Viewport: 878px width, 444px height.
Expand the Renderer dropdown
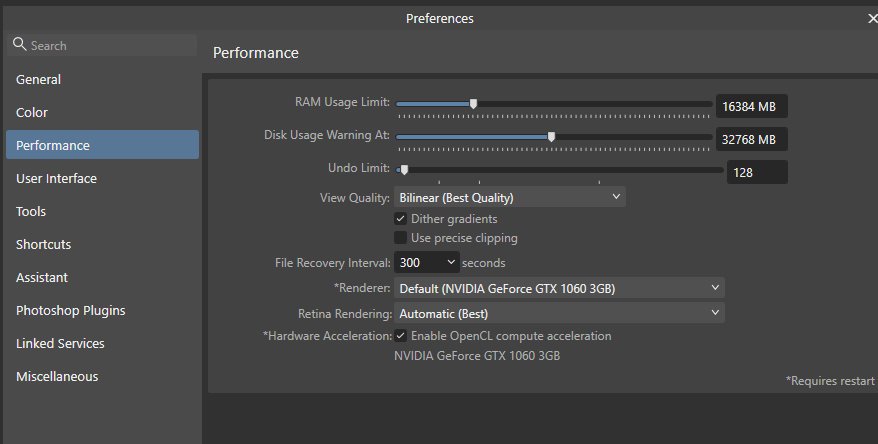click(559, 288)
